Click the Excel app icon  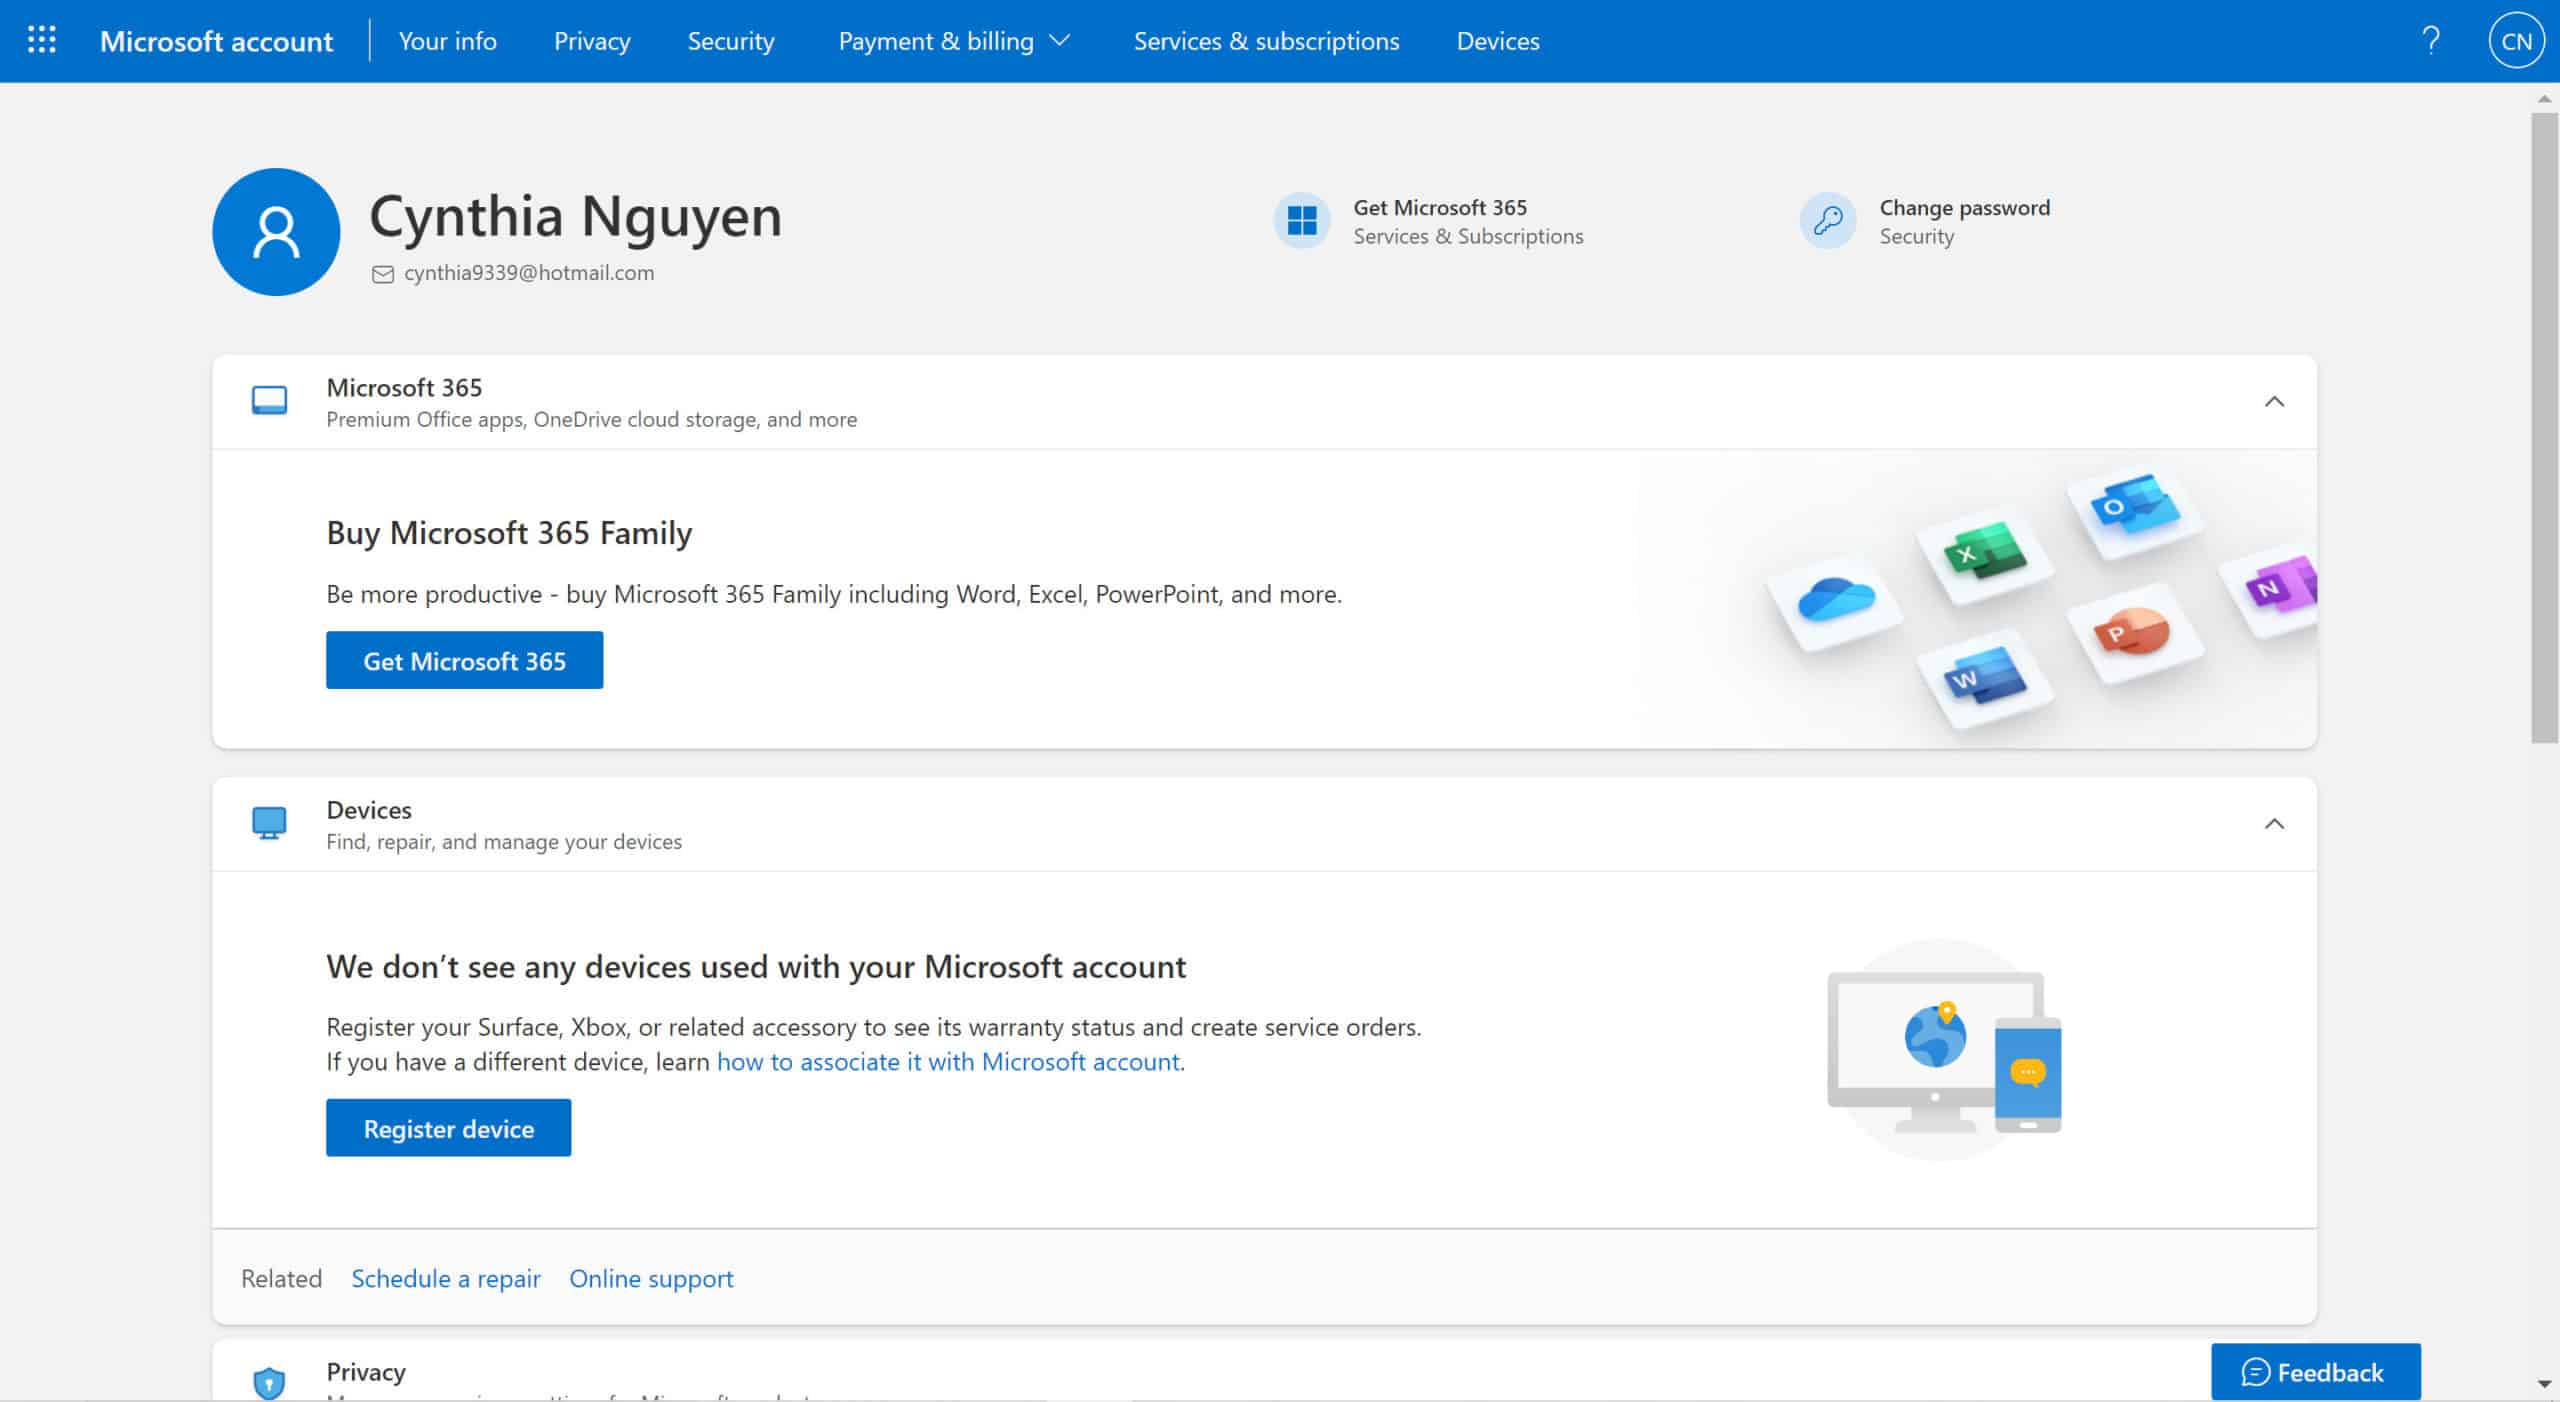point(1984,553)
